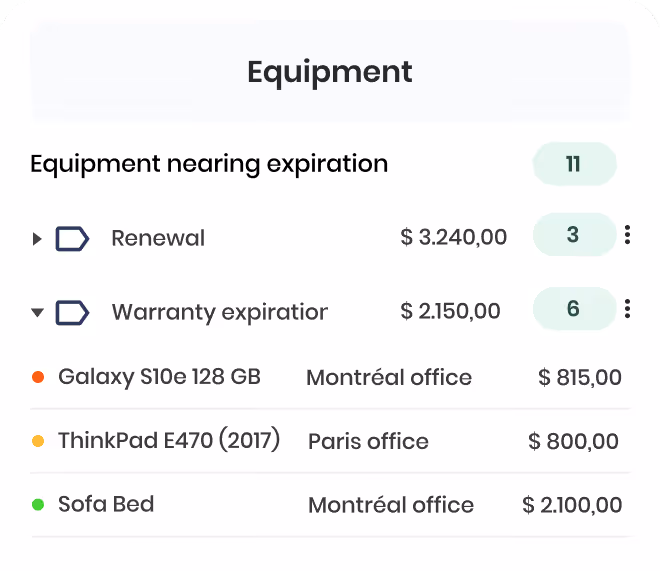Image resolution: width=660 pixels, height=571 pixels.
Task: Open Warranty expiration three-dot options menu
Action: point(627,308)
